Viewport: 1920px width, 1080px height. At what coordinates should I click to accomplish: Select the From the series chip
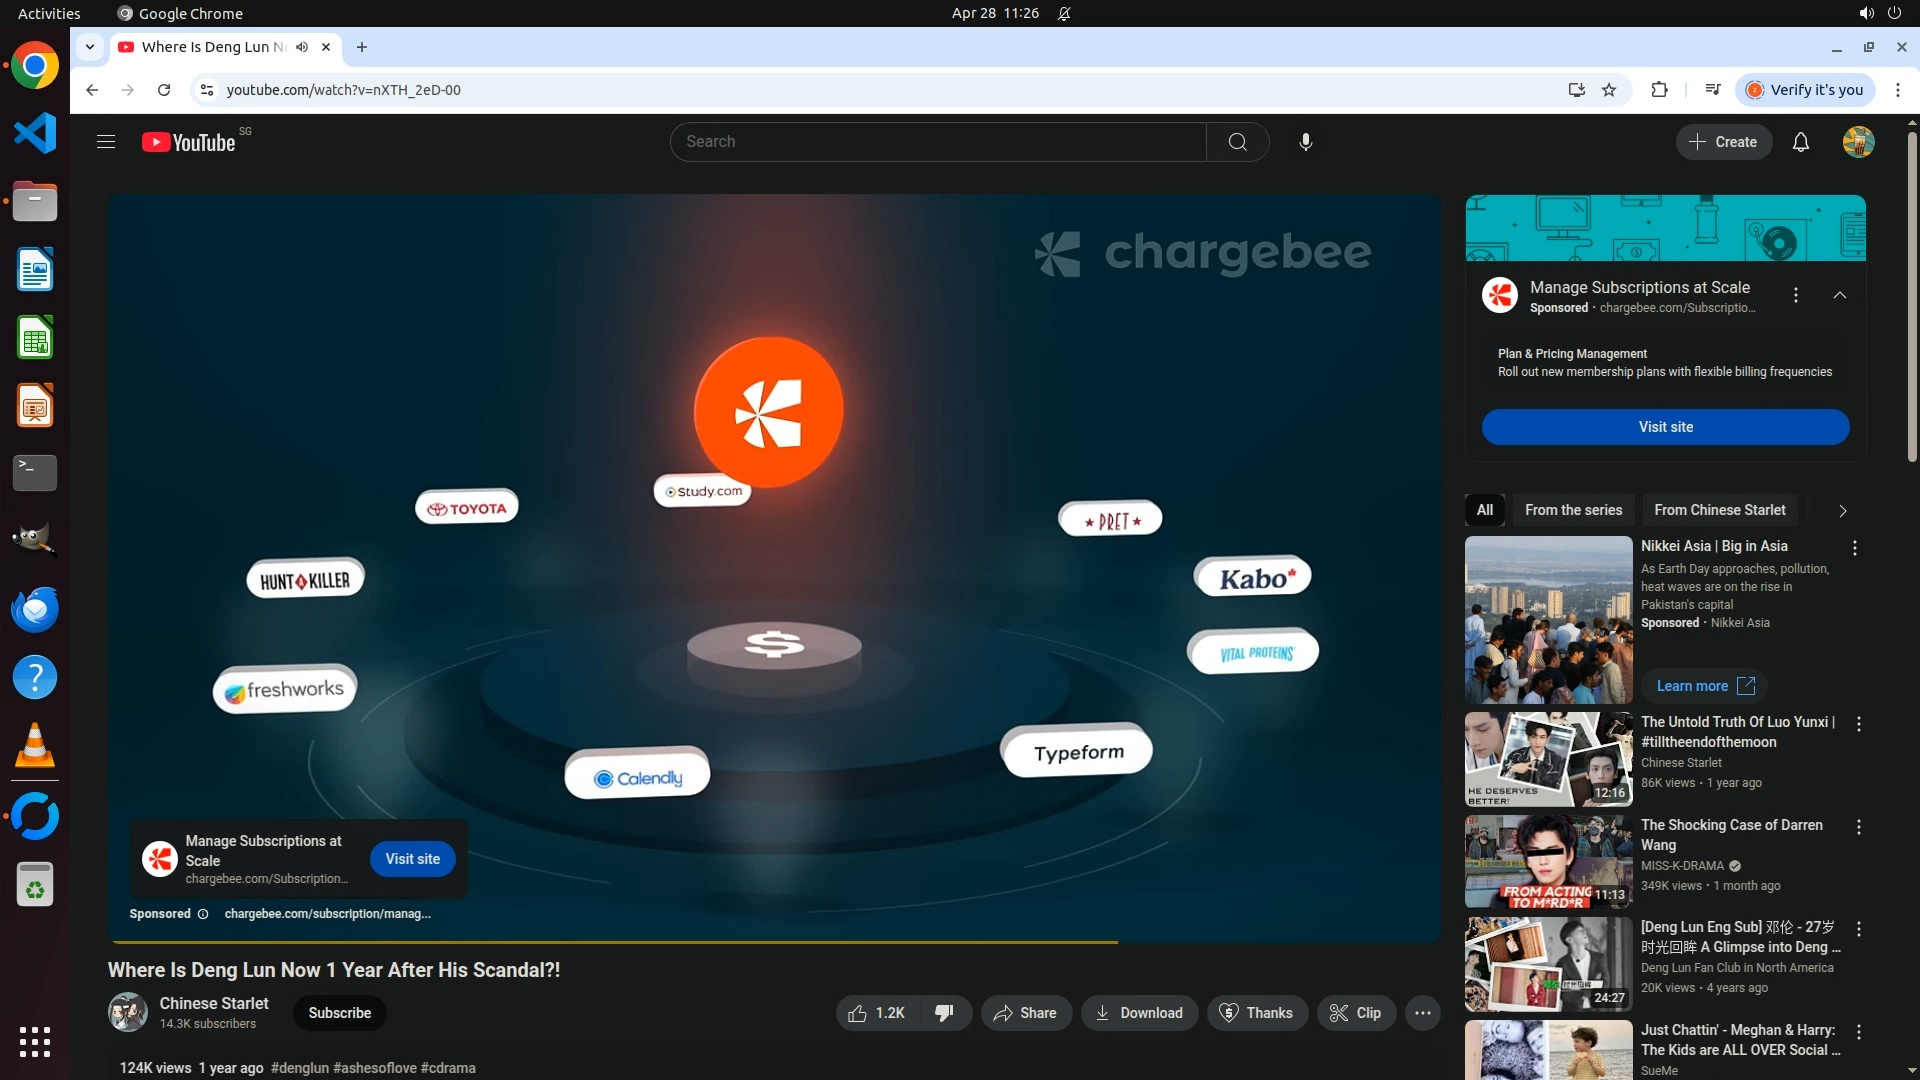click(1573, 510)
